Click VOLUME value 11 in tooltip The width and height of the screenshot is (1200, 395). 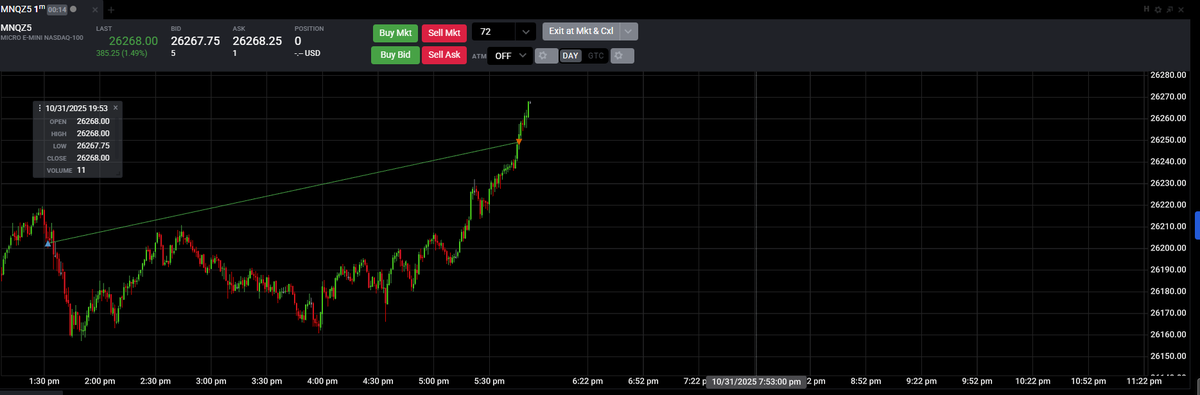(x=81, y=170)
